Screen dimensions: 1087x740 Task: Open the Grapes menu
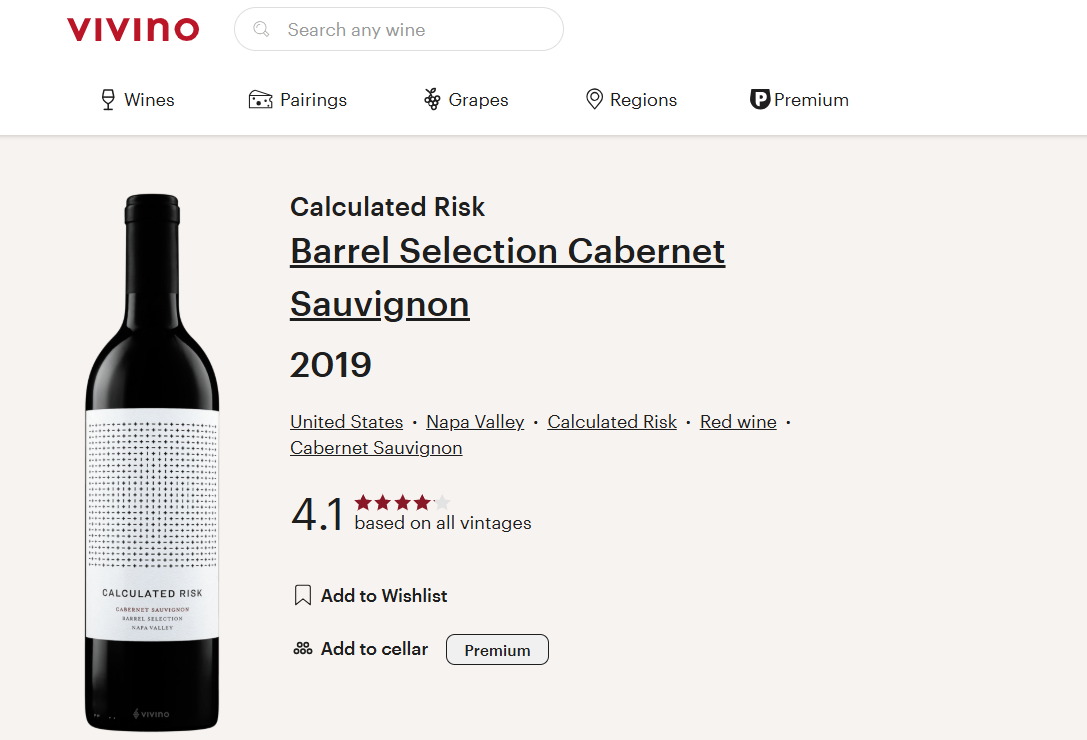(478, 100)
